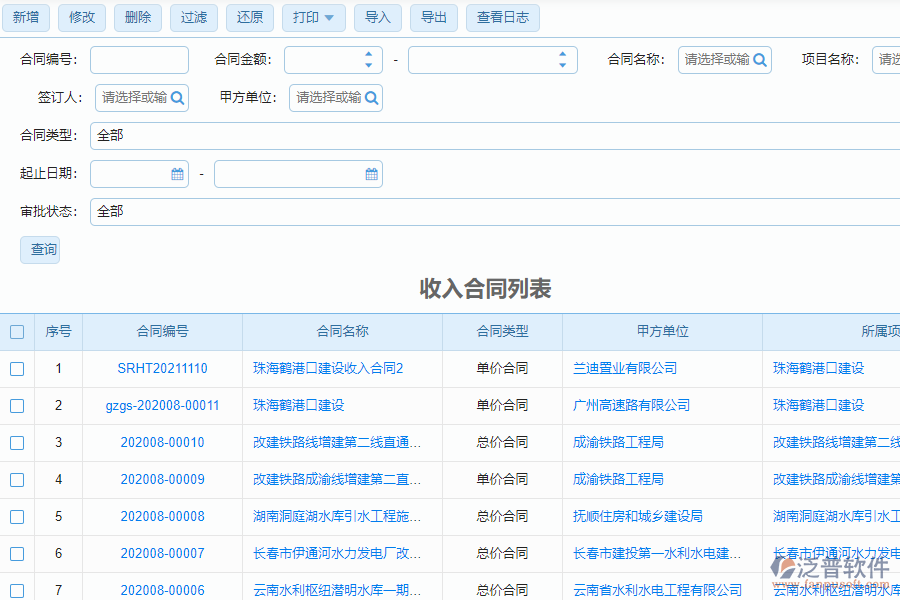Screen dimensions: 900x600
Task: Open the end date calendar icon
Action: coord(371,174)
